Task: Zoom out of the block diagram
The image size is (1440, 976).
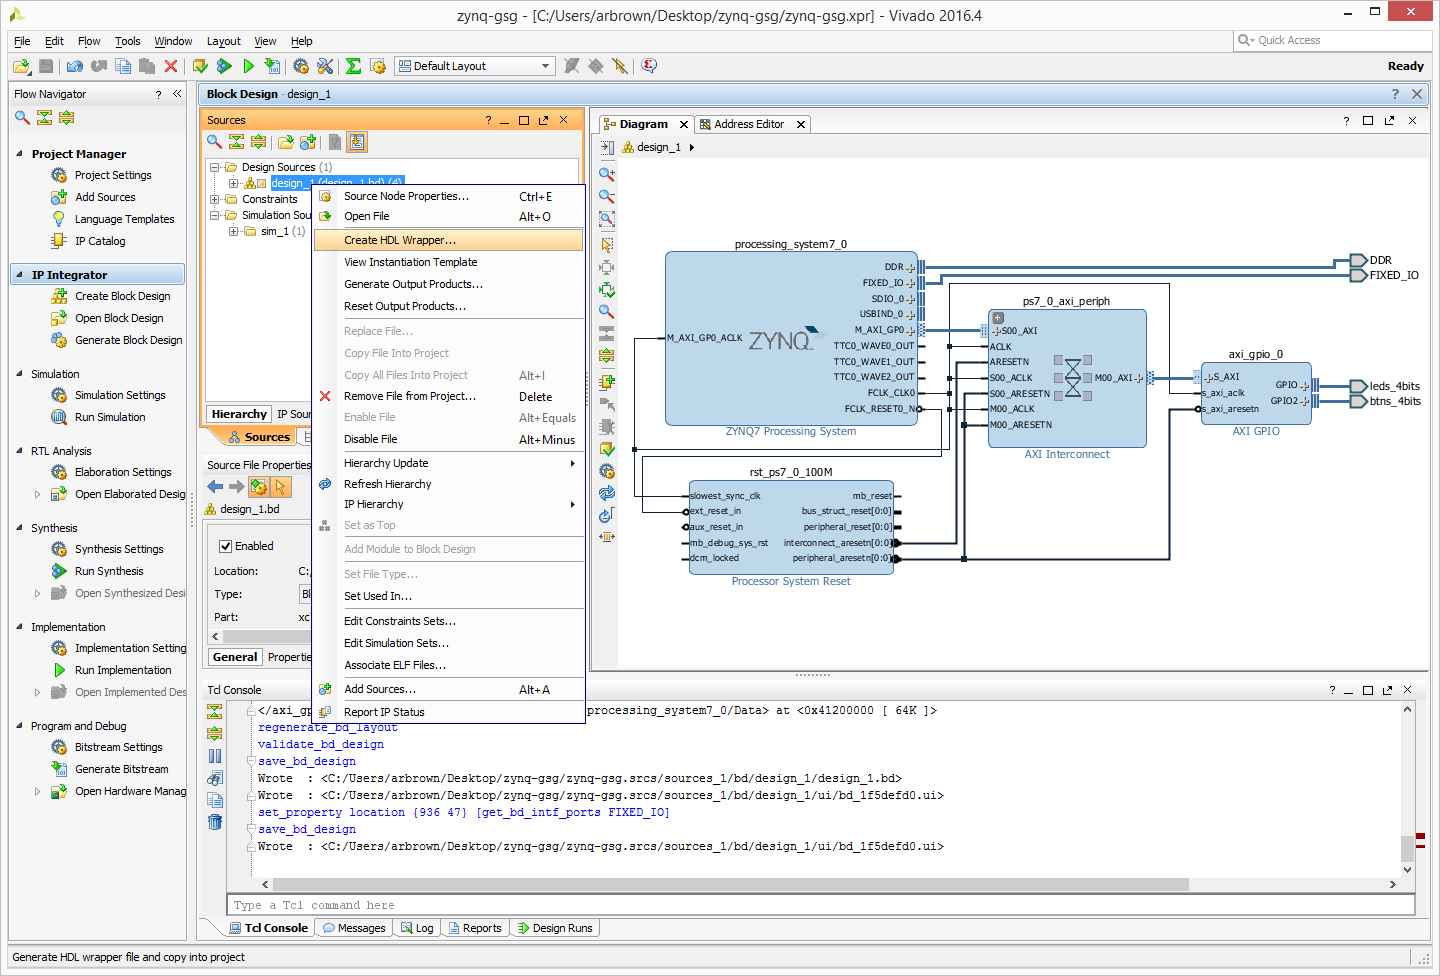Action: click(607, 196)
